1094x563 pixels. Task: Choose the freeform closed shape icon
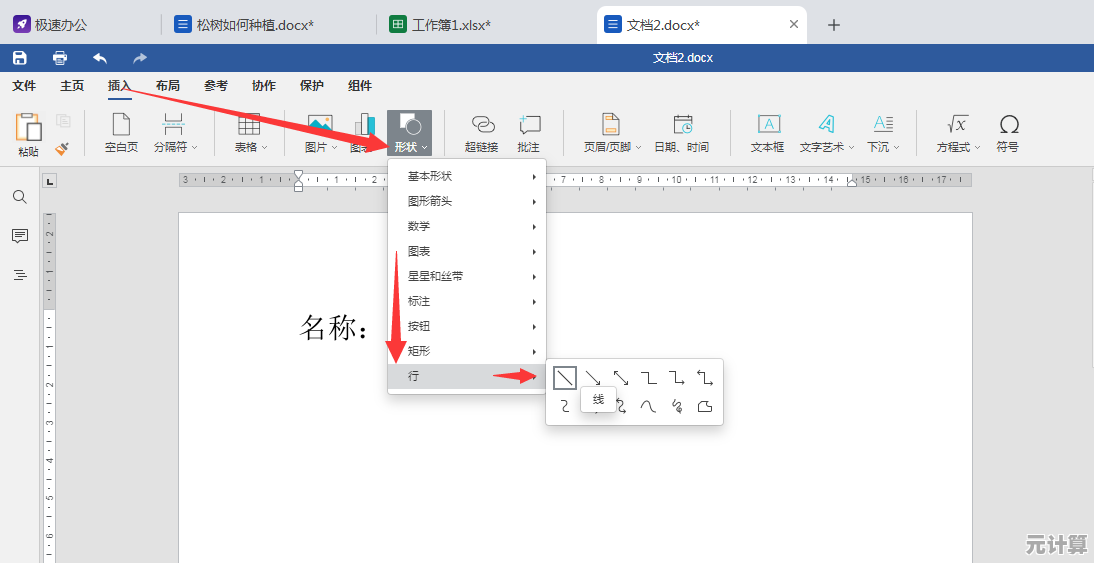[x=705, y=406]
